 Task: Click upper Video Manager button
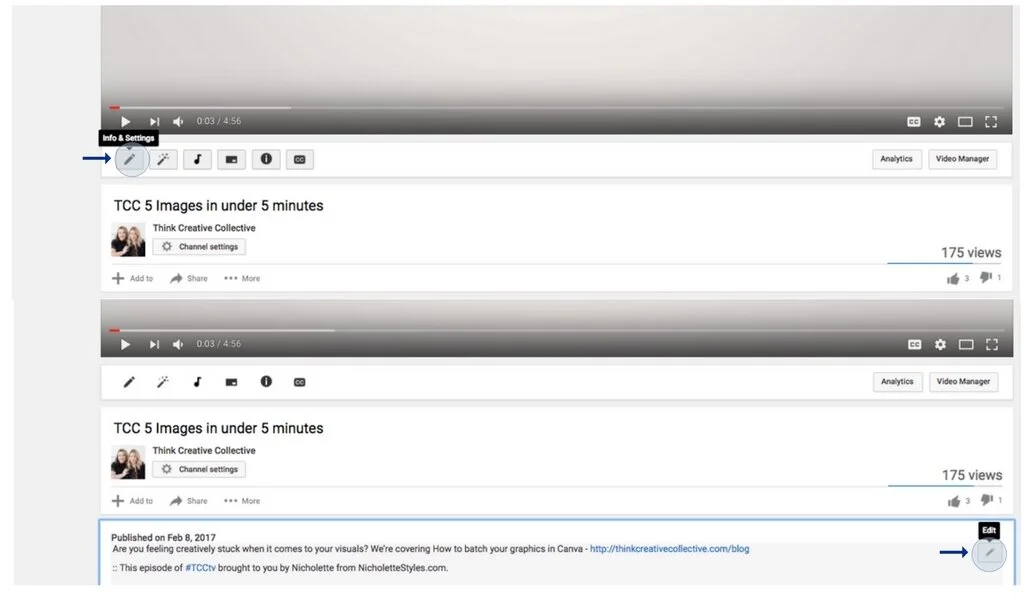click(x=963, y=159)
